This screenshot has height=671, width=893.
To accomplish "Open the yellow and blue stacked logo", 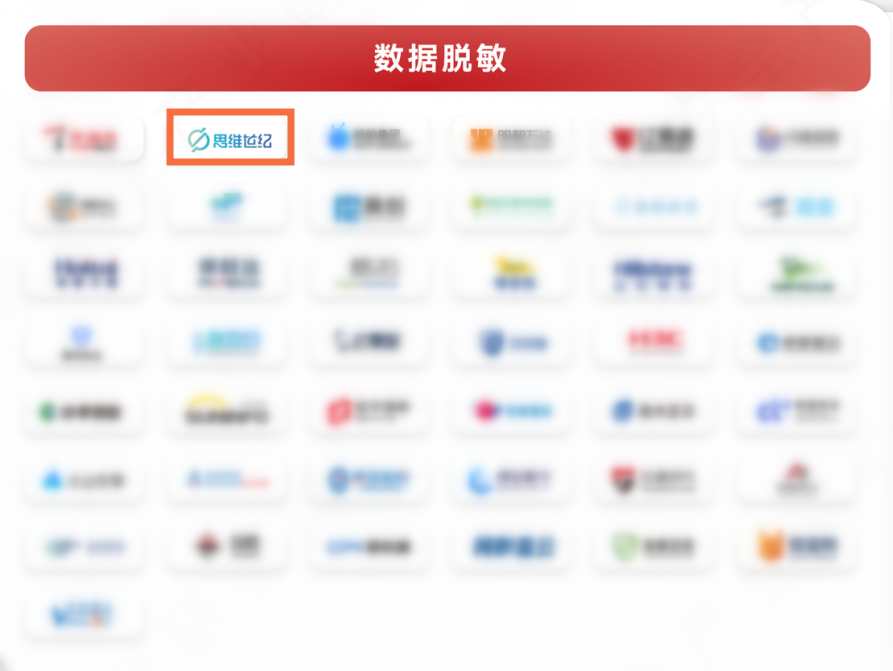I will 511,274.
